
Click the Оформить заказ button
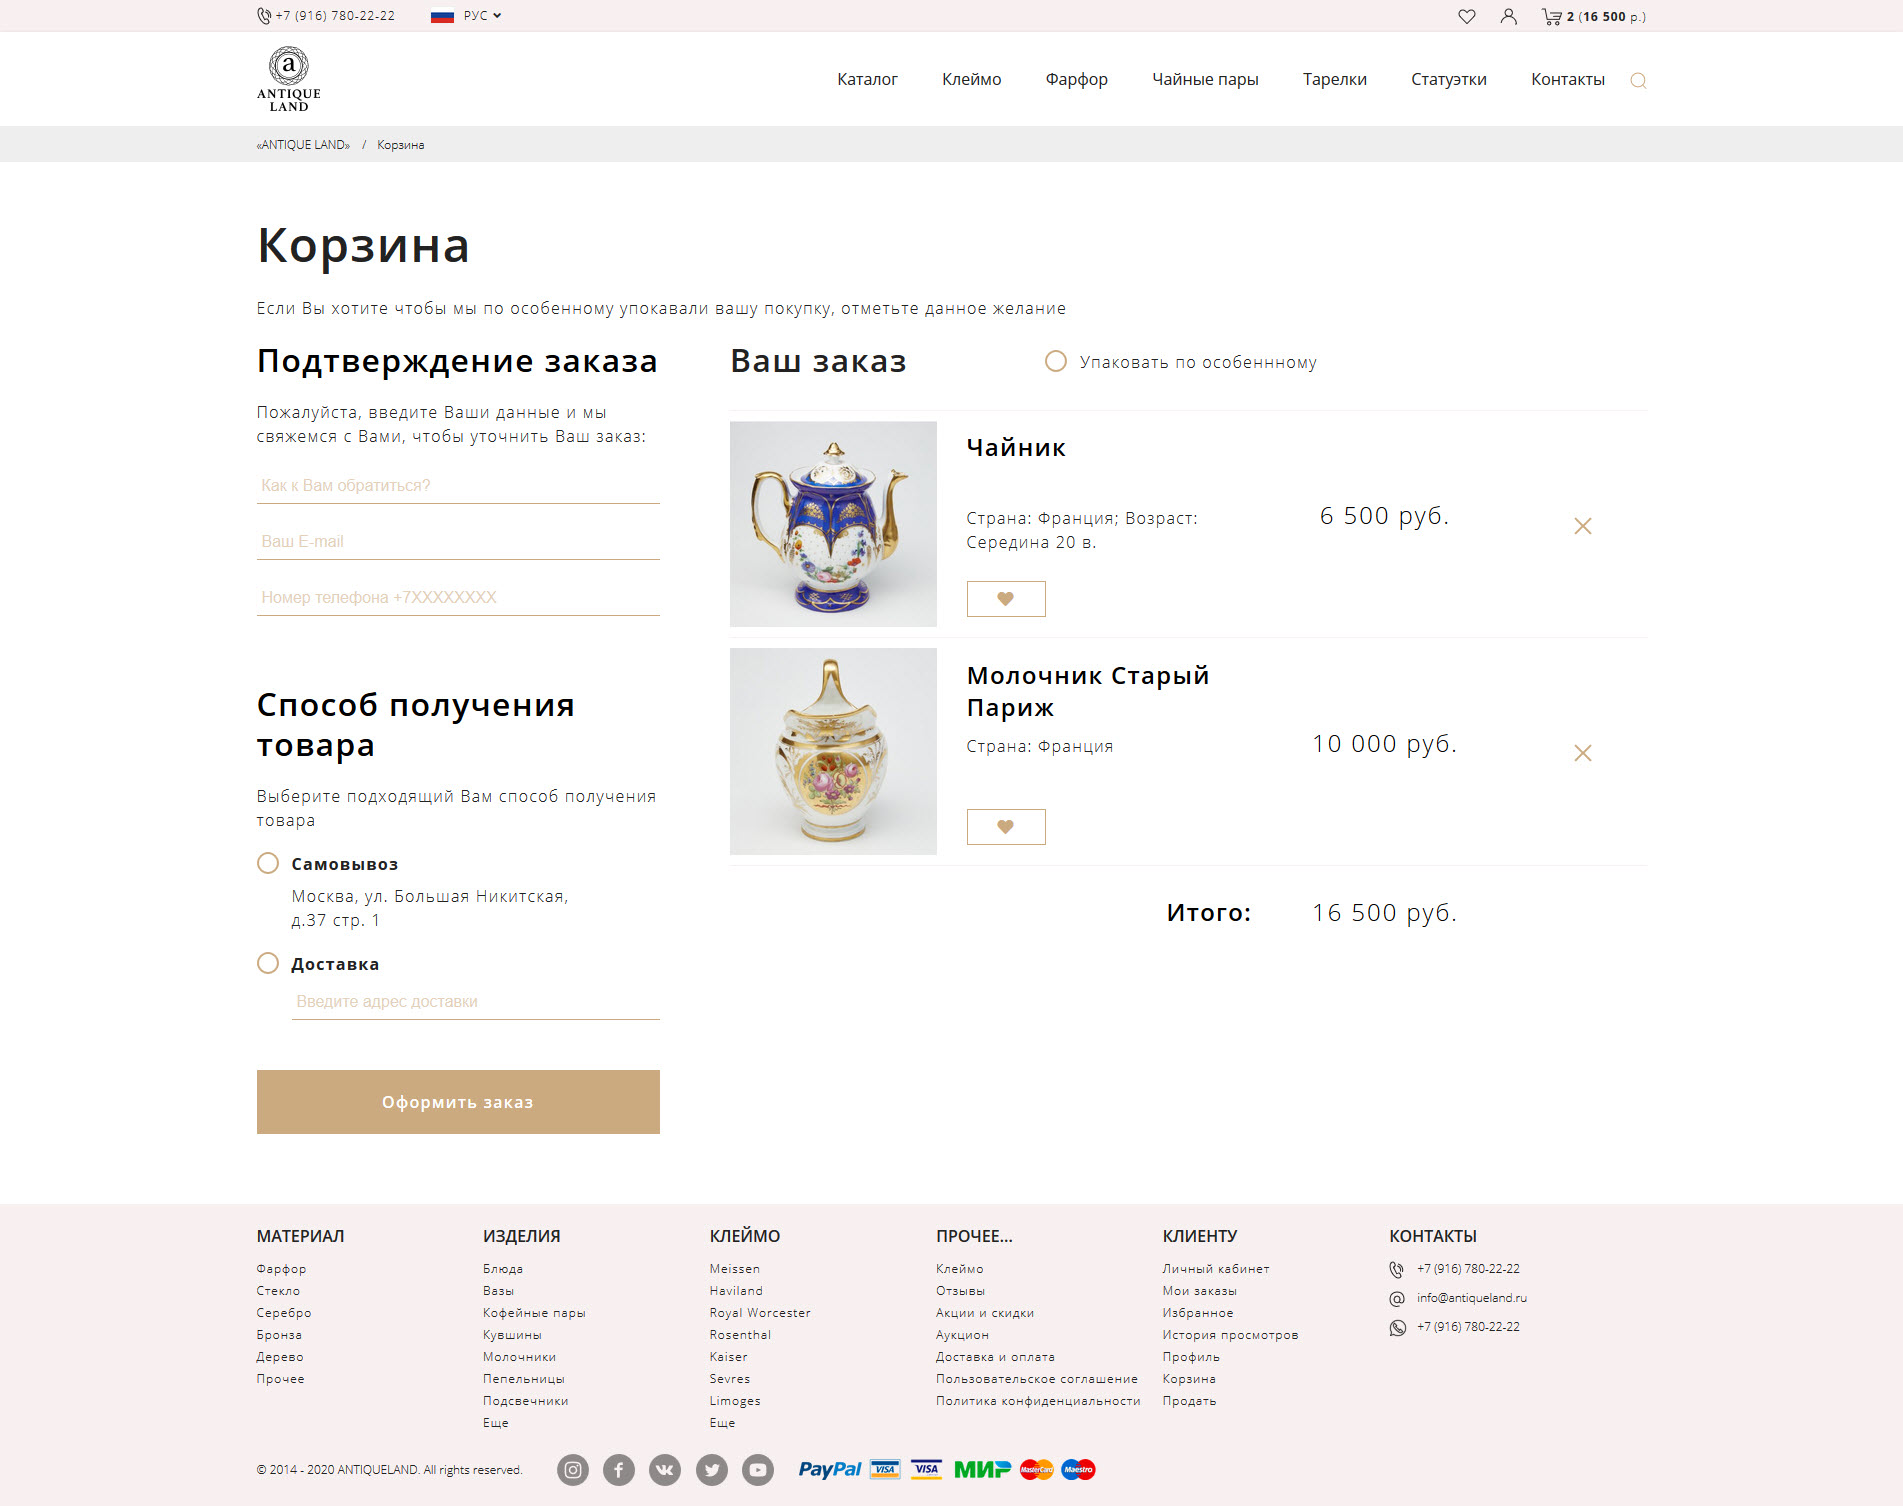coord(458,1102)
